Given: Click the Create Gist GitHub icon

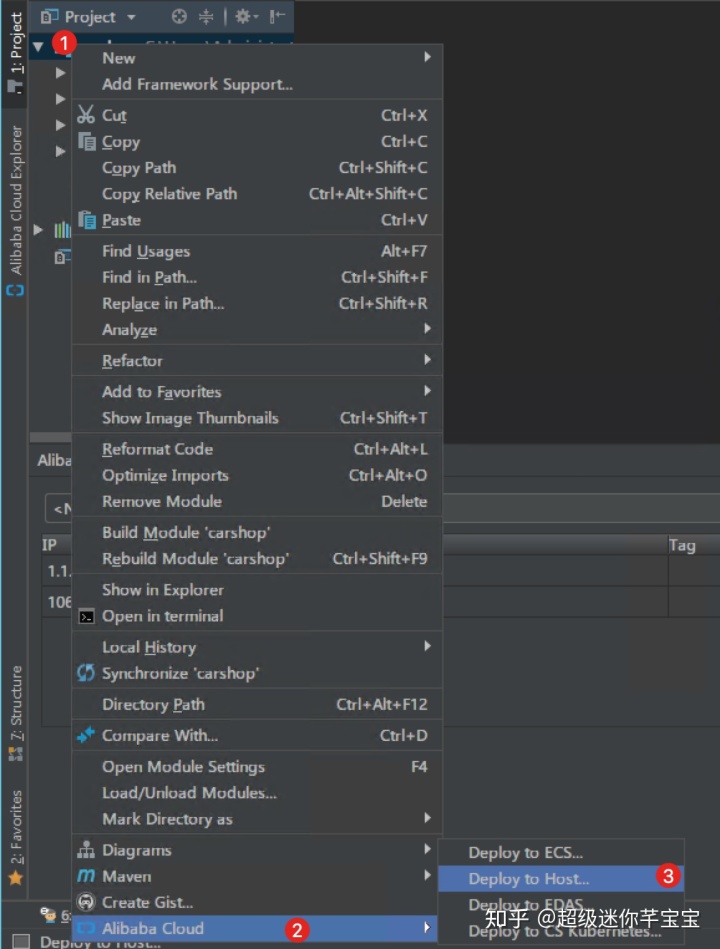Looking at the screenshot, I should [87, 902].
